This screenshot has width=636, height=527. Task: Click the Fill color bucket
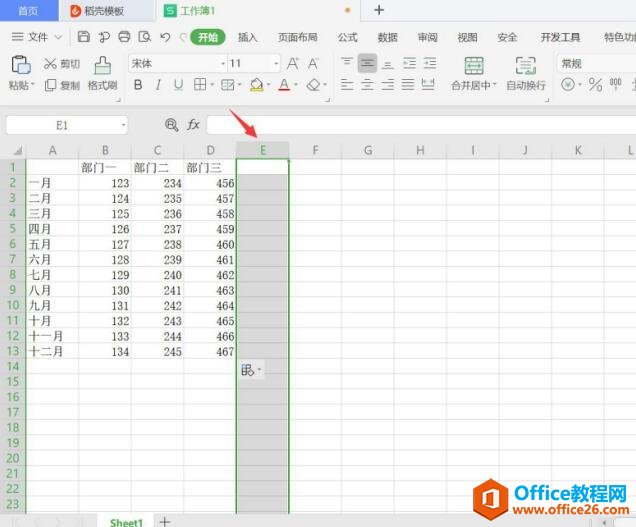click(256, 84)
